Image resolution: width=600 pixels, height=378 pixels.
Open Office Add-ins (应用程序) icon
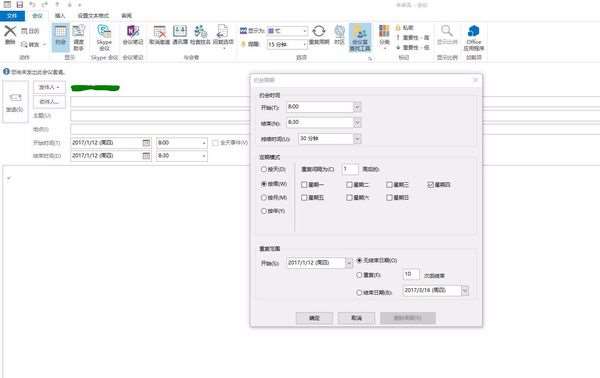point(474,31)
